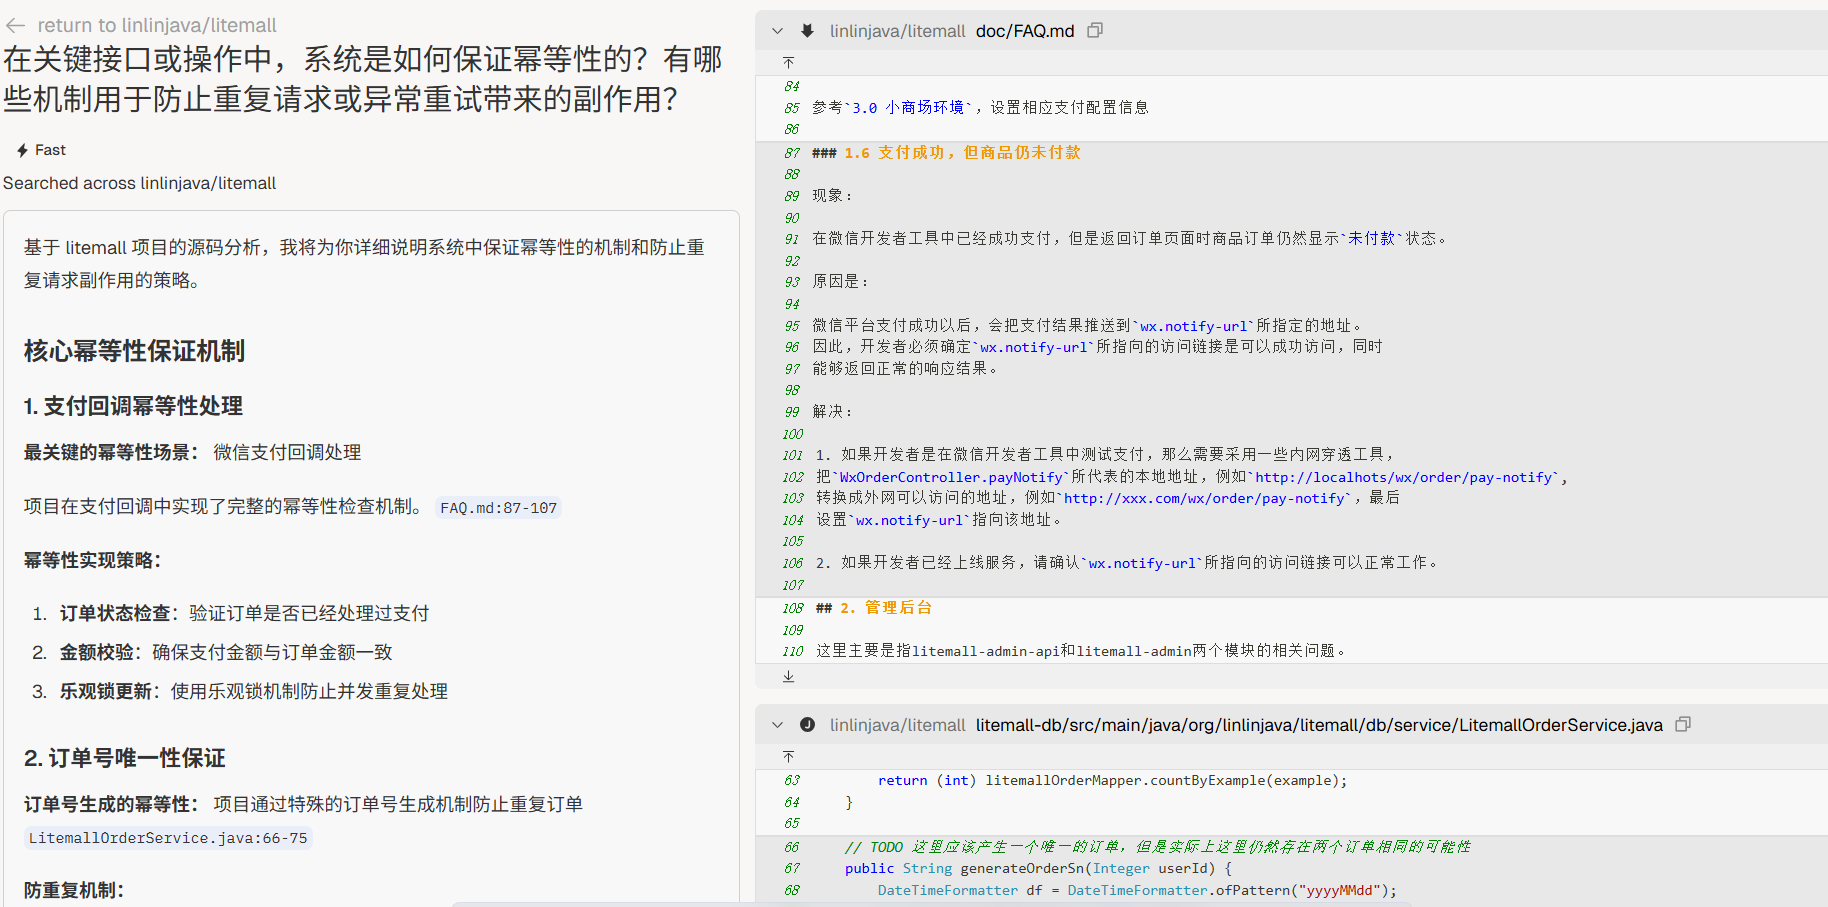1828x907 pixels.
Task: Open linlinjava/litemall repo link above Java file
Action: tap(897, 725)
